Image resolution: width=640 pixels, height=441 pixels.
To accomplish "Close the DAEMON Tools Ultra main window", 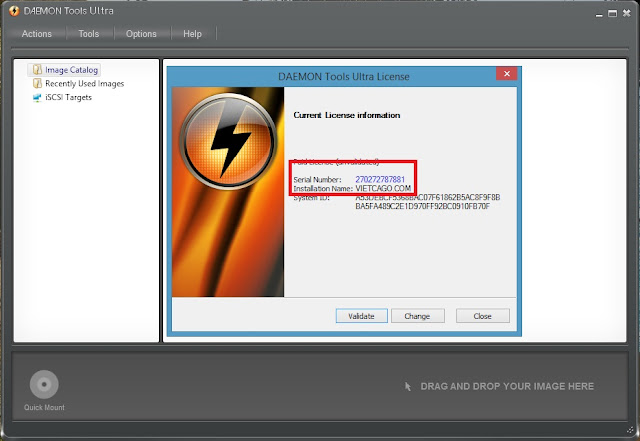I will click(627, 14).
